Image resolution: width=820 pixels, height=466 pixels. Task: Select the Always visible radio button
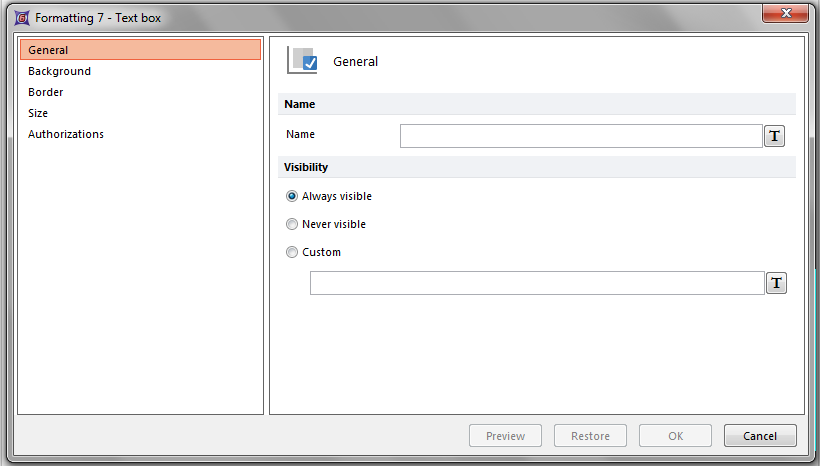[x=292, y=197]
